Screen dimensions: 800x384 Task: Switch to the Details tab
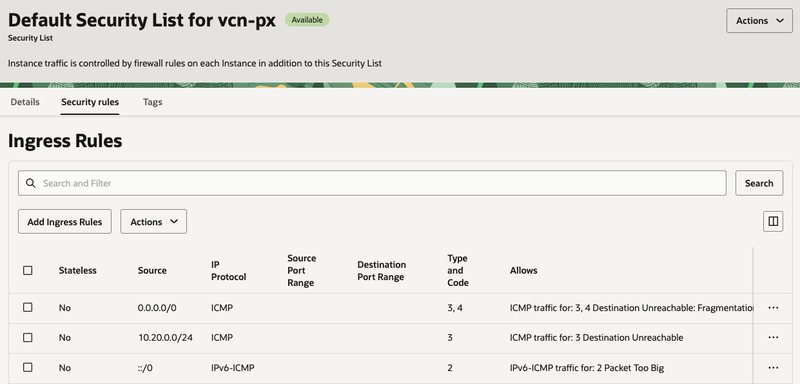(x=25, y=102)
